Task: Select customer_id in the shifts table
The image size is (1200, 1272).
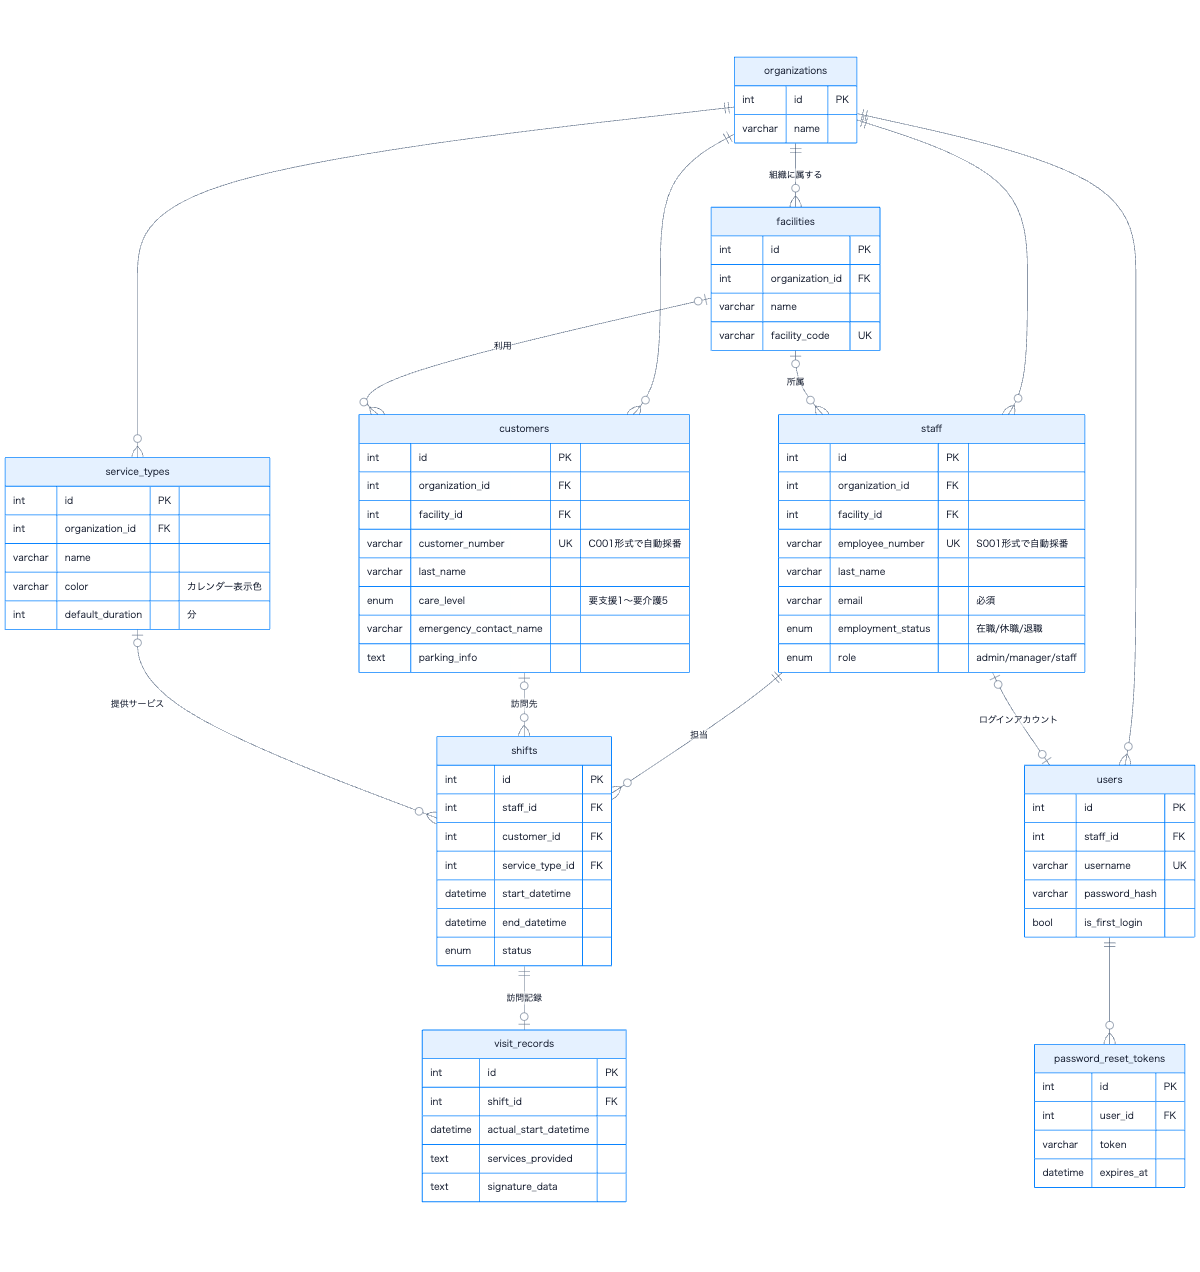Action: point(538,837)
